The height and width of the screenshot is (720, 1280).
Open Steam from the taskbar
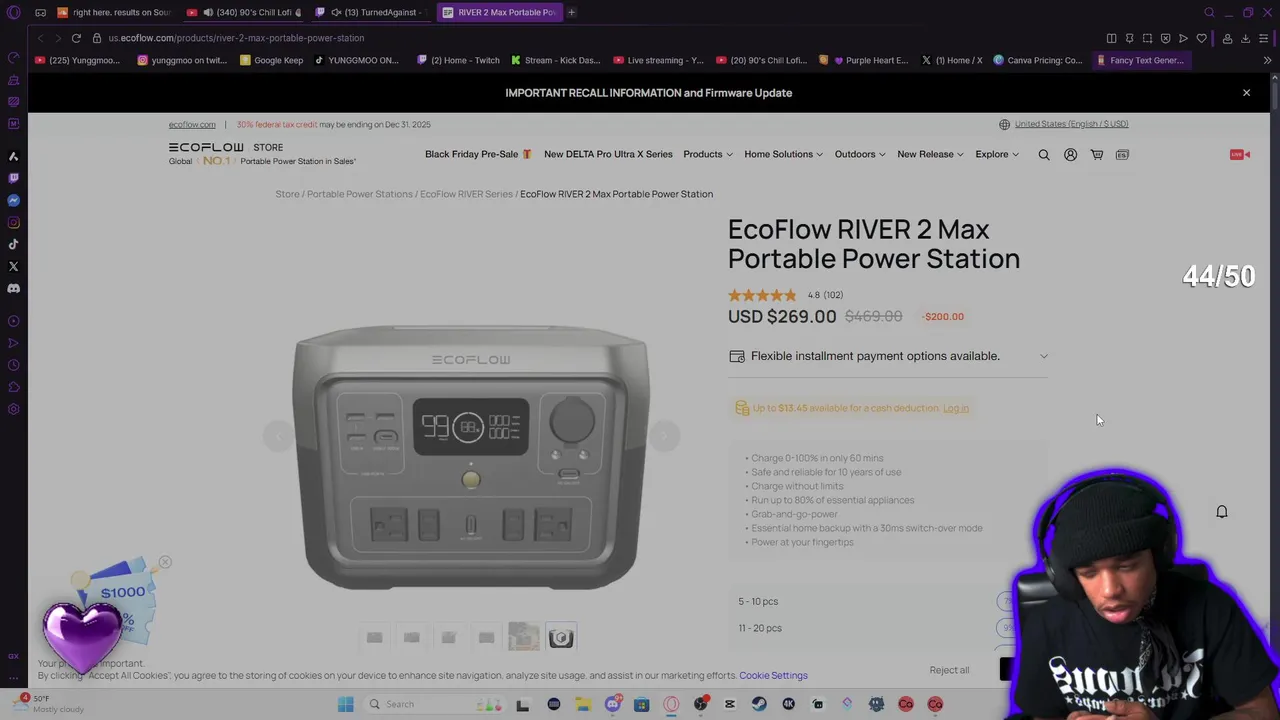click(x=759, y=704)
